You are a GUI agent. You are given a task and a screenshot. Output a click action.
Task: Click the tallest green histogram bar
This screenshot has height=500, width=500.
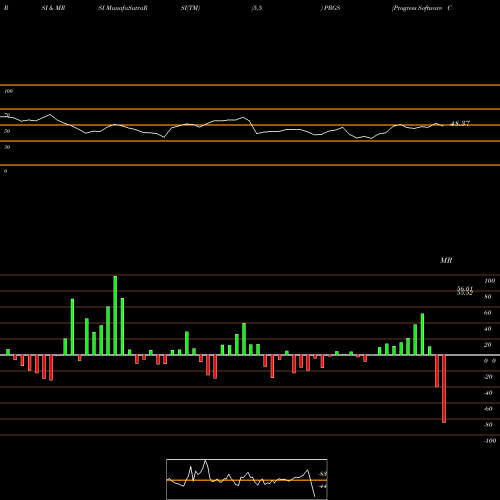click(x=115, y=315)
